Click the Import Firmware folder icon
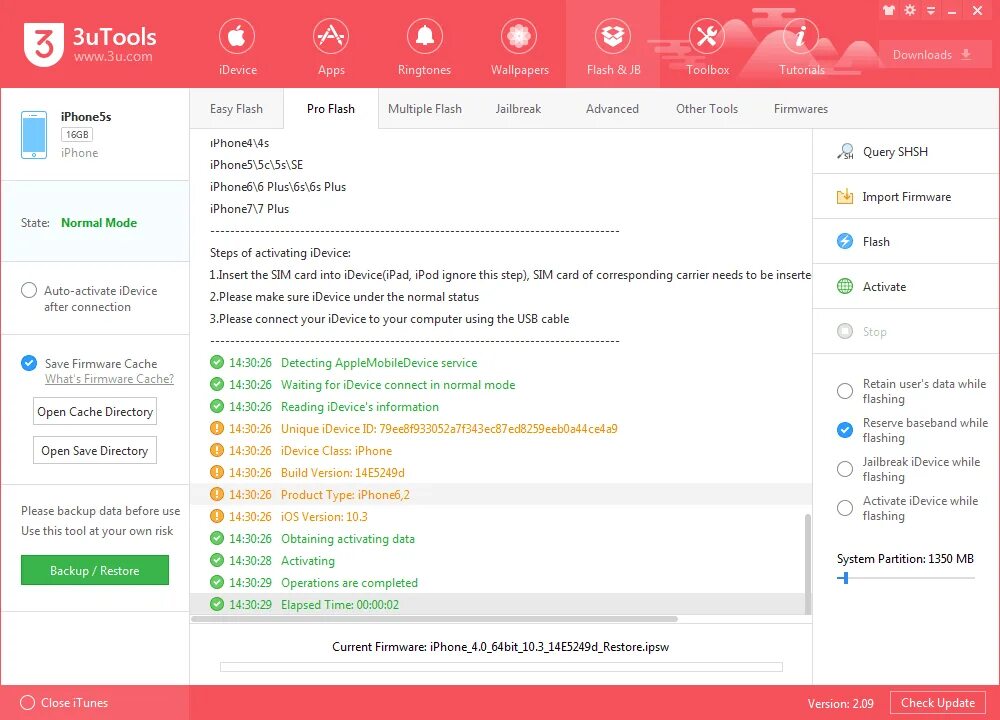The width and height of the screenshot is (1000, 720). pos(845,196)
